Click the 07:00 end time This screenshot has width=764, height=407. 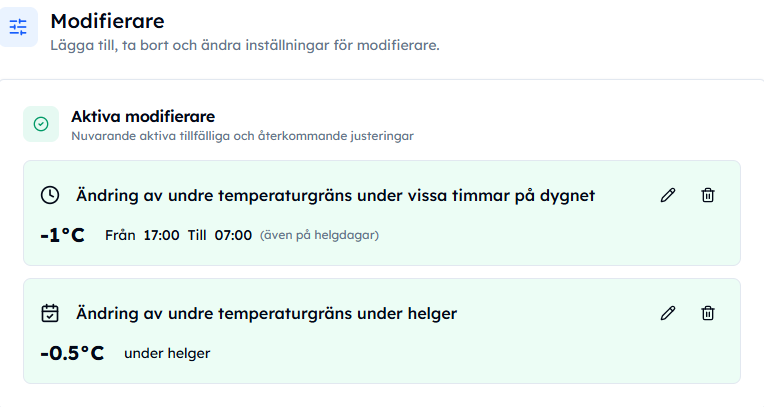click(x=233, y=235)
